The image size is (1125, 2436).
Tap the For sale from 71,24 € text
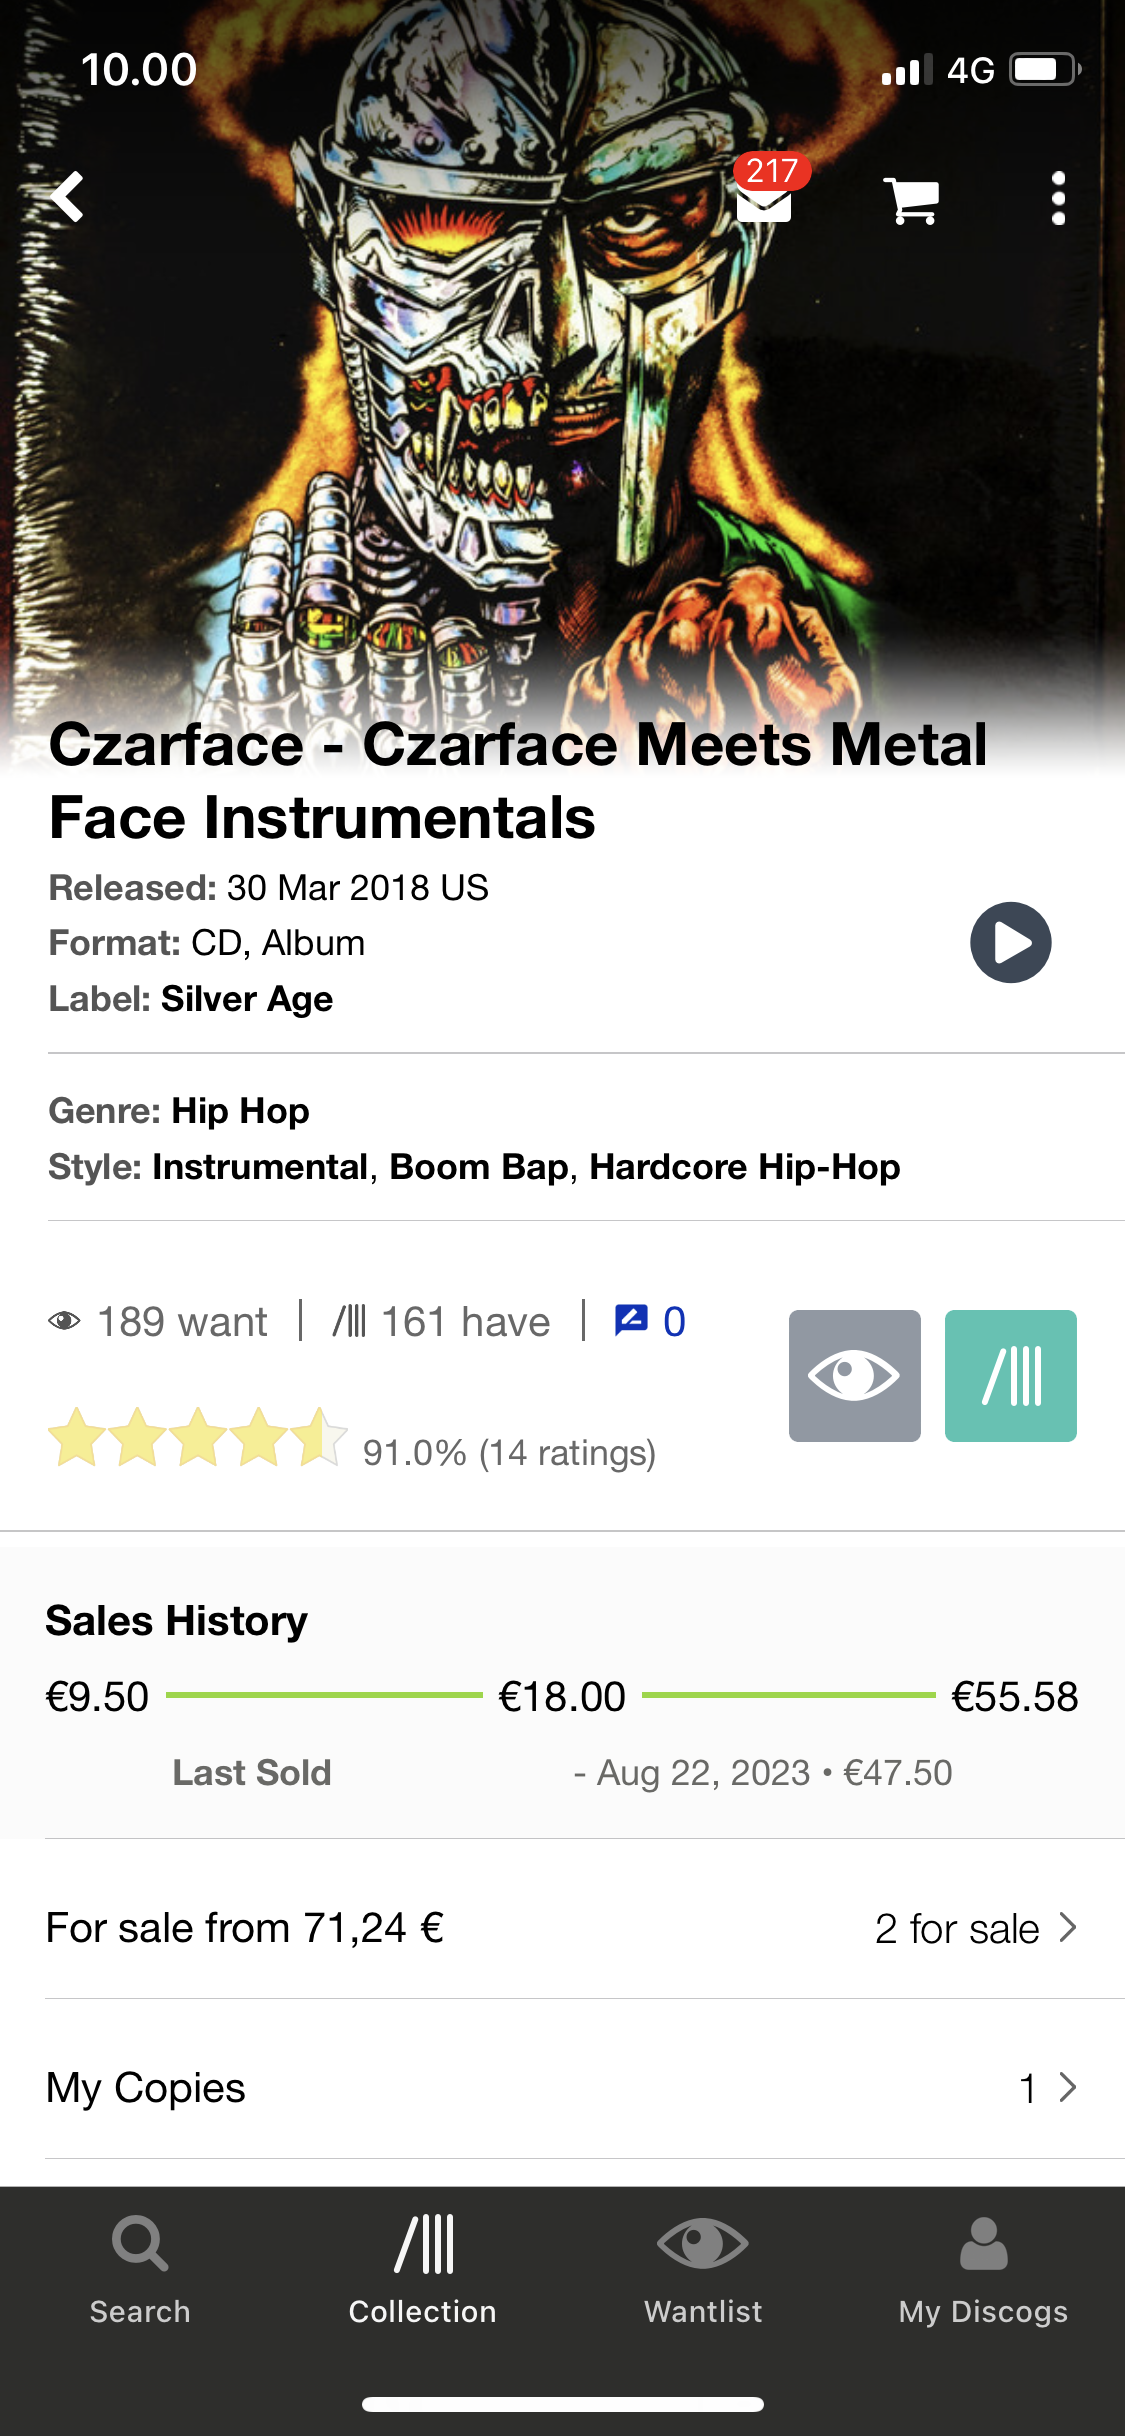245,1928
